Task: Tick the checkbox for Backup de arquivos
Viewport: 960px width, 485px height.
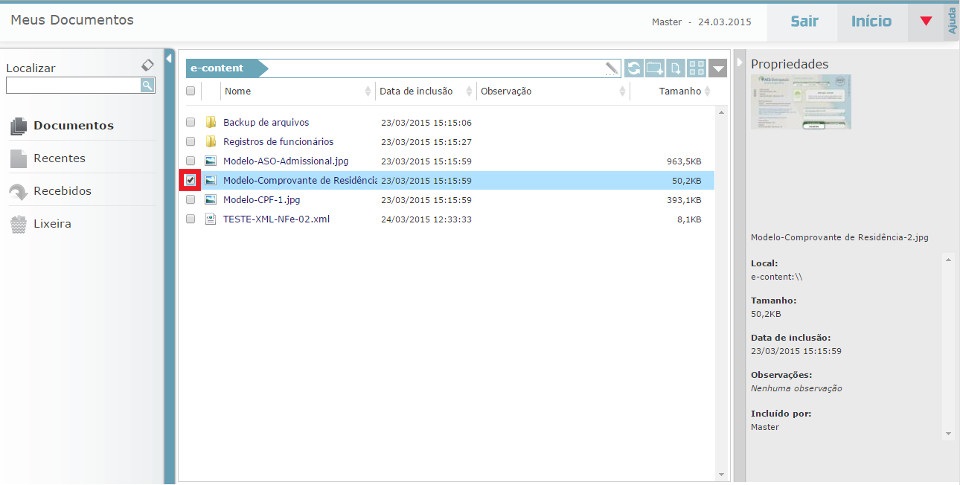Action: click(190, 123)
